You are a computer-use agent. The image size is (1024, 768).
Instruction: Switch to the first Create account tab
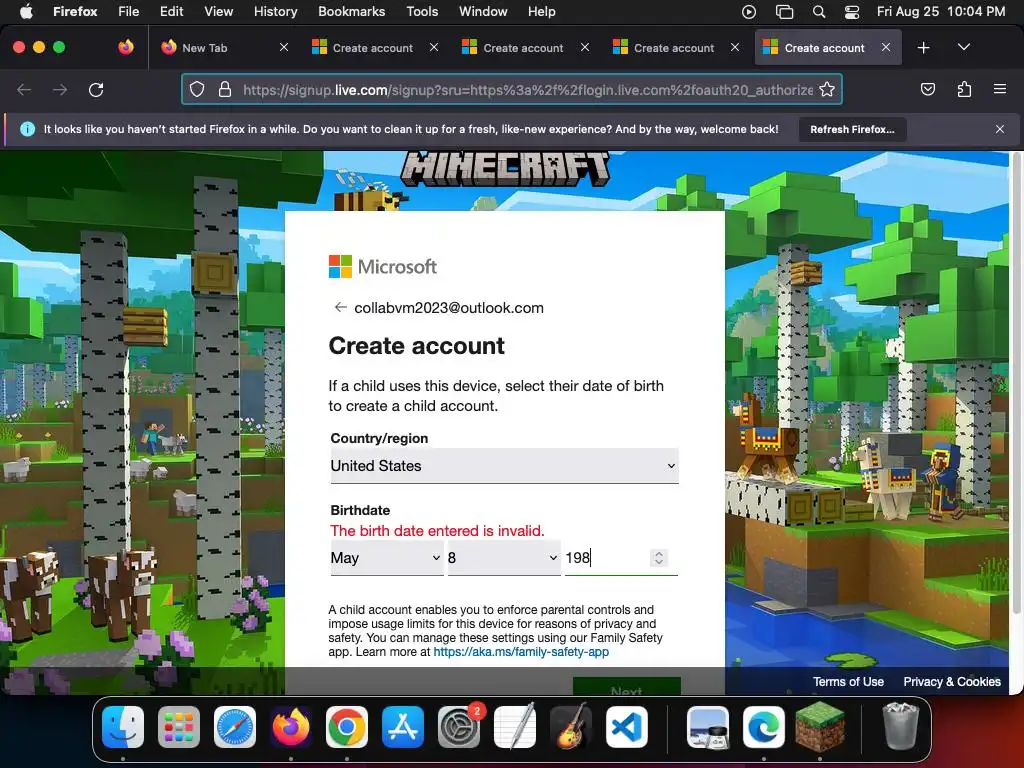pos(373,48)
